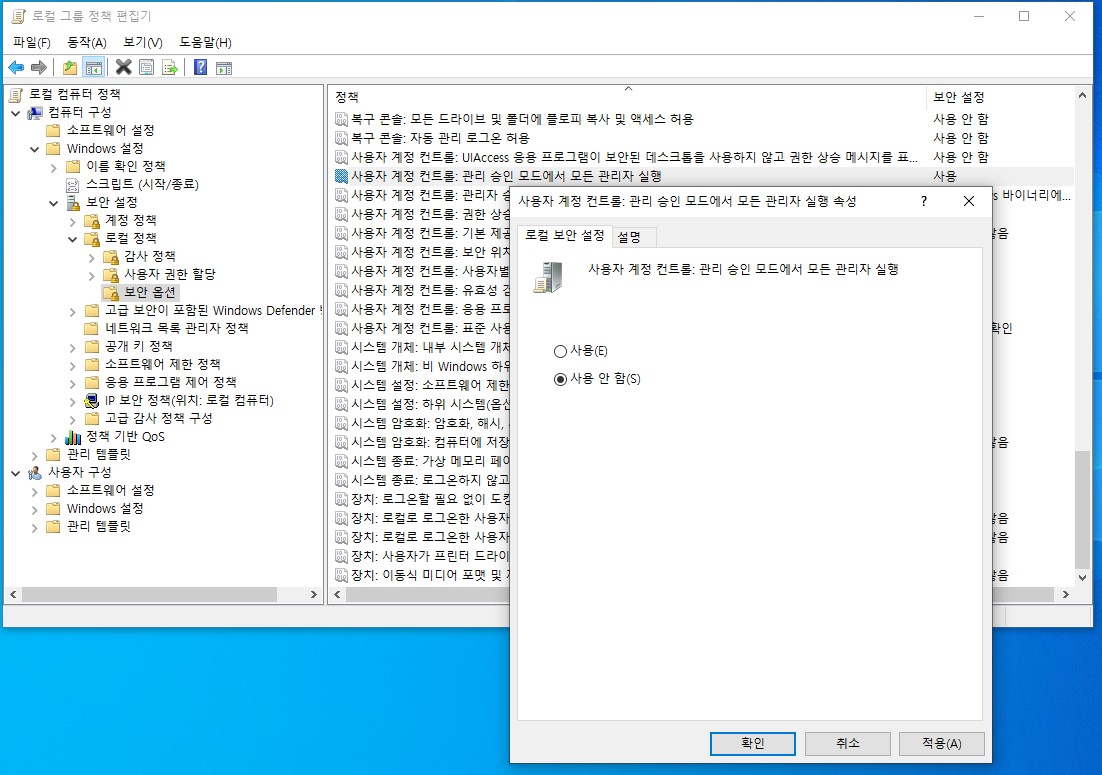Click icon of 시스템 종료: 가상 메모리 row
This screenshot has width=1102, height=775.
(x=342, y=461)
